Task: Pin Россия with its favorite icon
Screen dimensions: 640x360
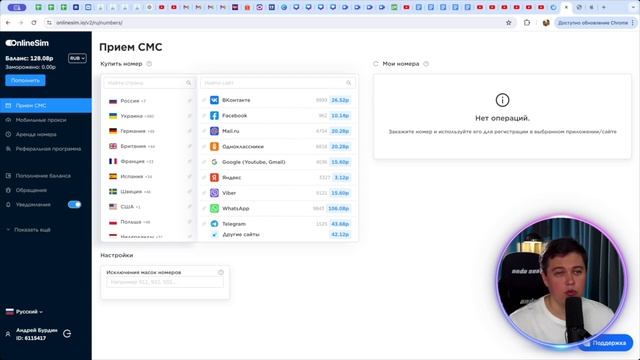Action: 189,101
